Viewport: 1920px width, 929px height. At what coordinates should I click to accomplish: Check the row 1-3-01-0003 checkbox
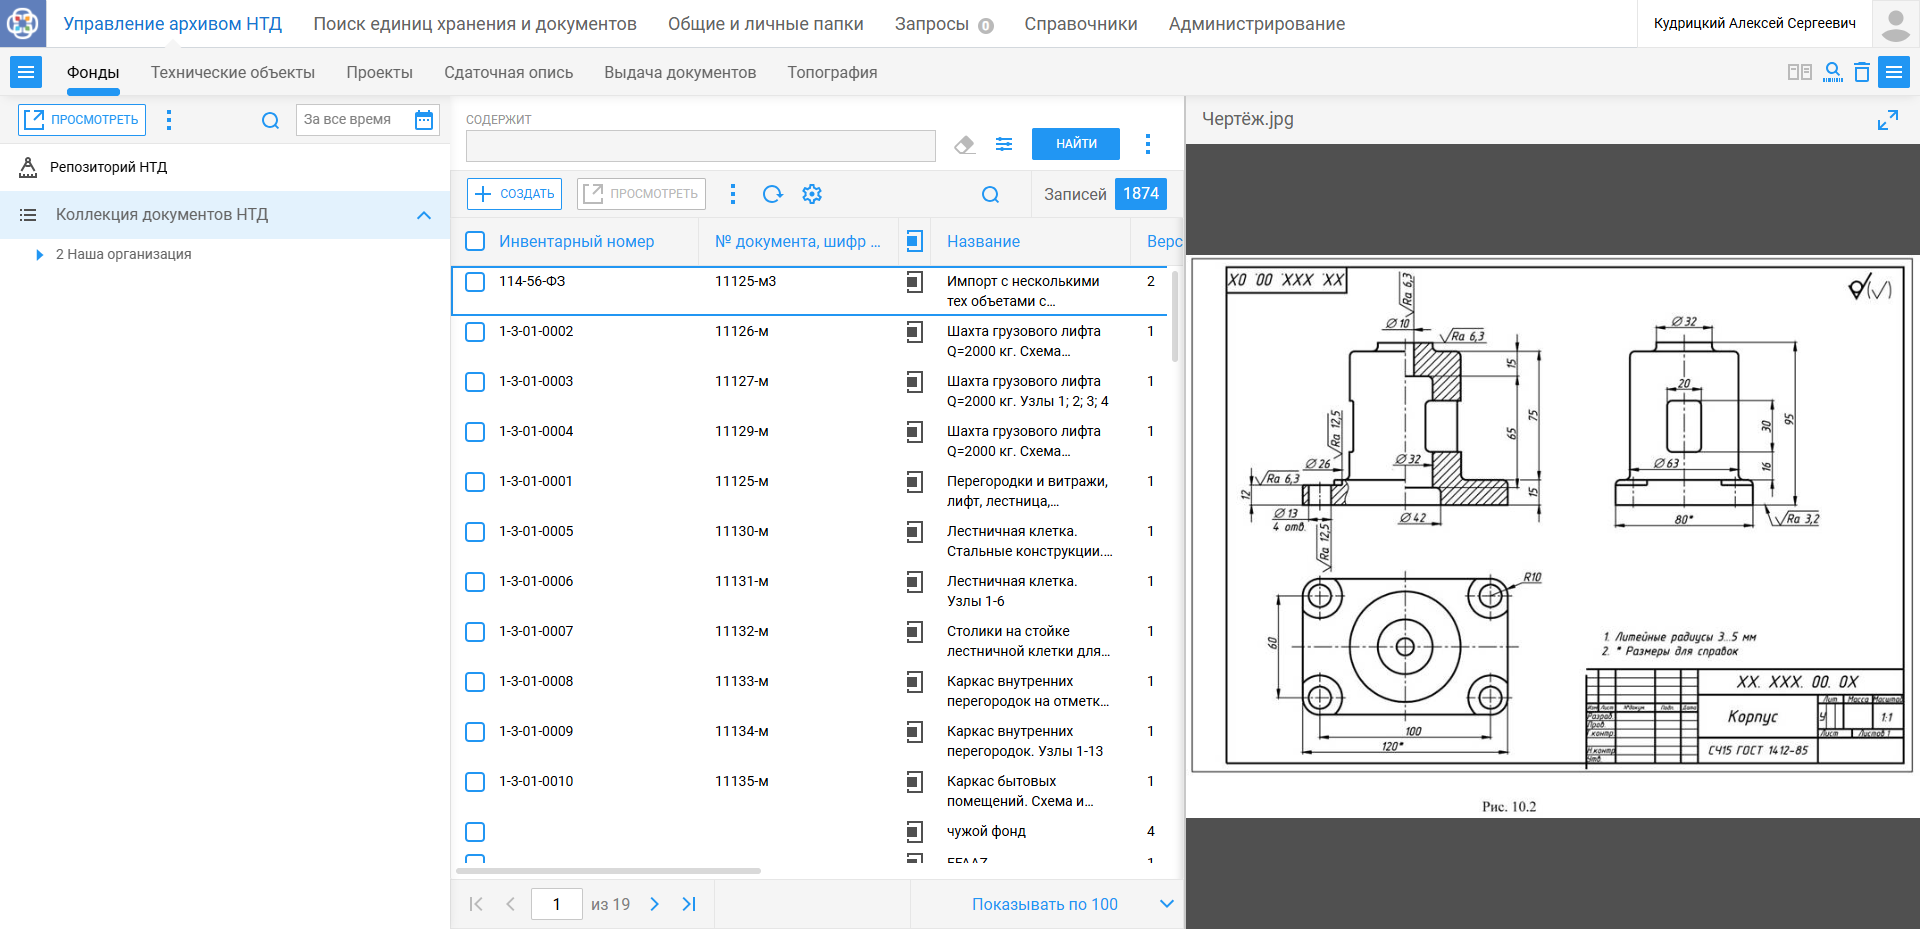pos(475,382)
